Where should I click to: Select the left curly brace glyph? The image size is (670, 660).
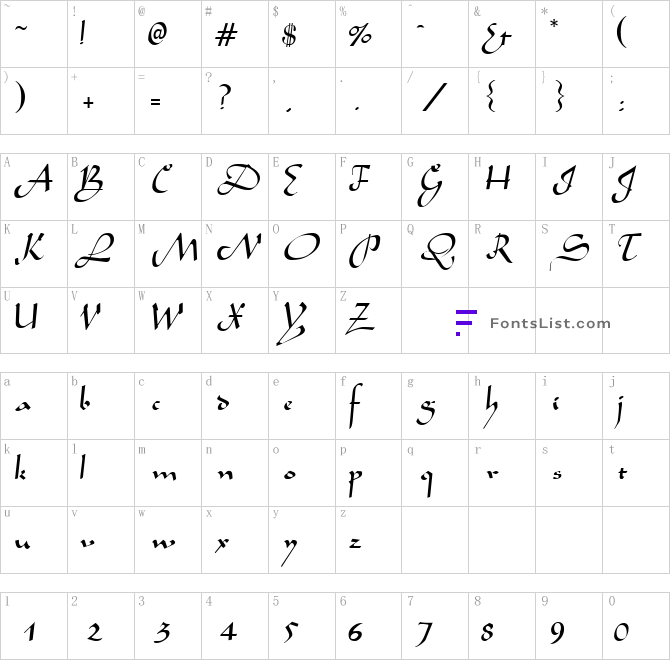click(491, 98)
